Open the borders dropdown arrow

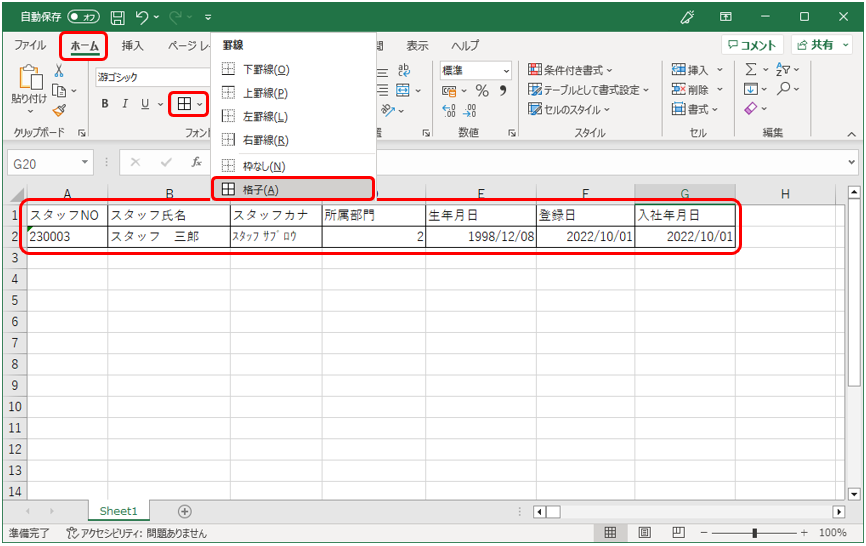(x=199, y=104)
